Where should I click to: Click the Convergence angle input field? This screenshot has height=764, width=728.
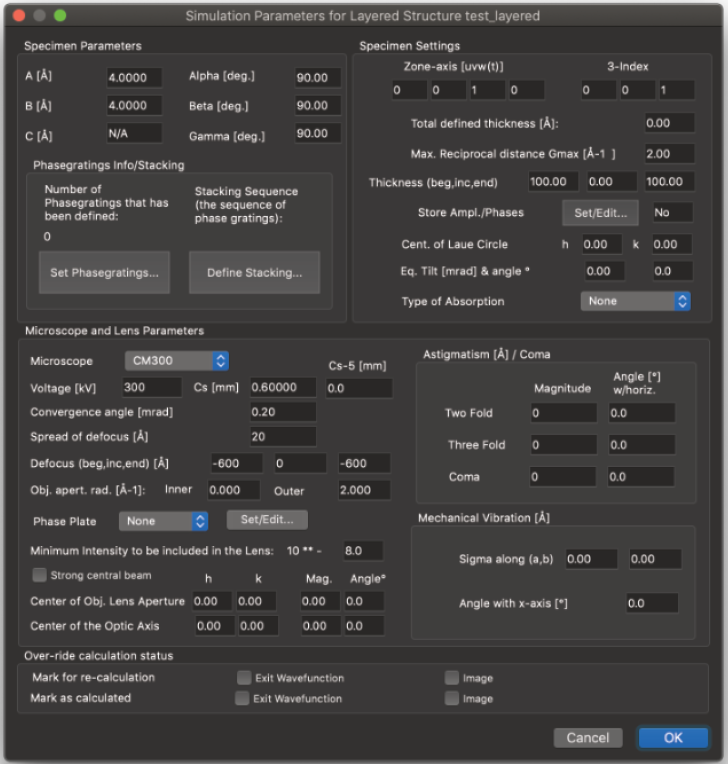(283, 412)
